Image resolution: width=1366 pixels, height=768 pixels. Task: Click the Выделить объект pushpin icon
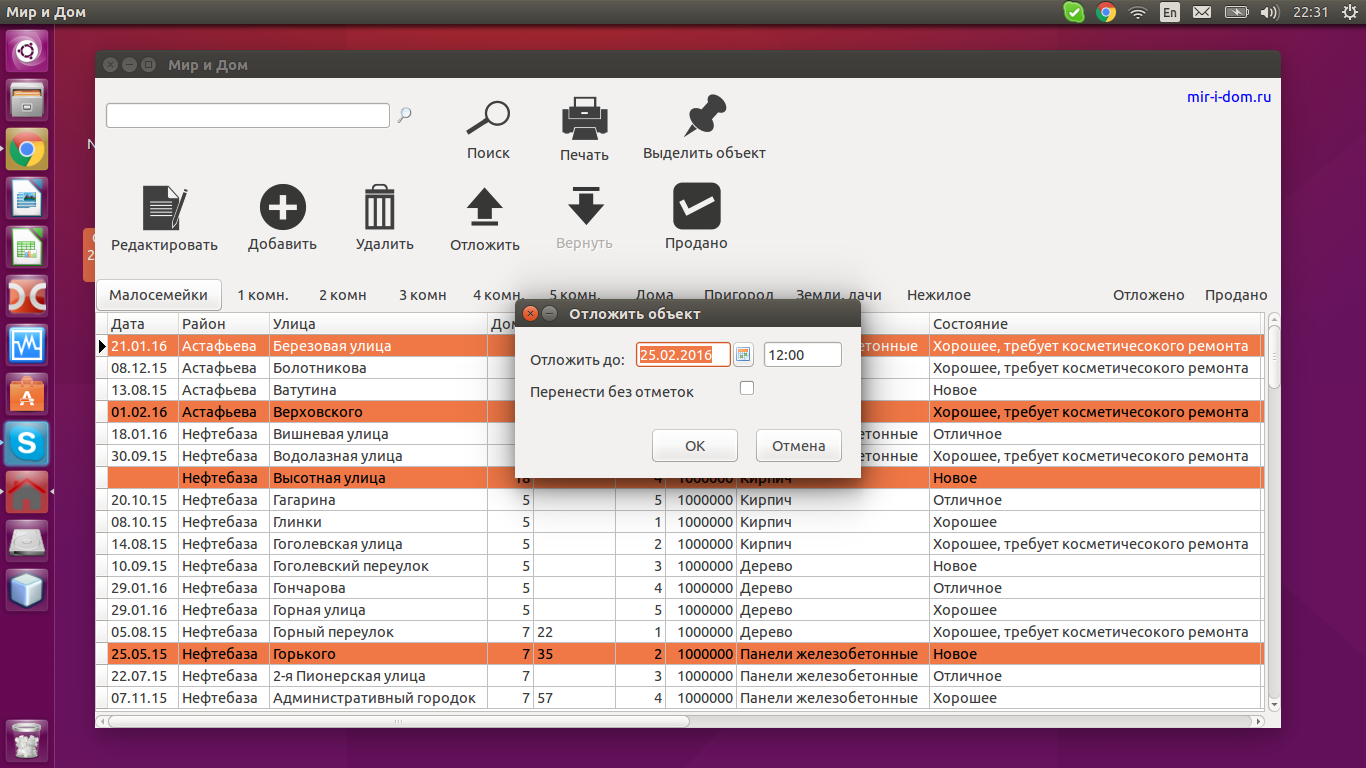click(x=704, y=117)
